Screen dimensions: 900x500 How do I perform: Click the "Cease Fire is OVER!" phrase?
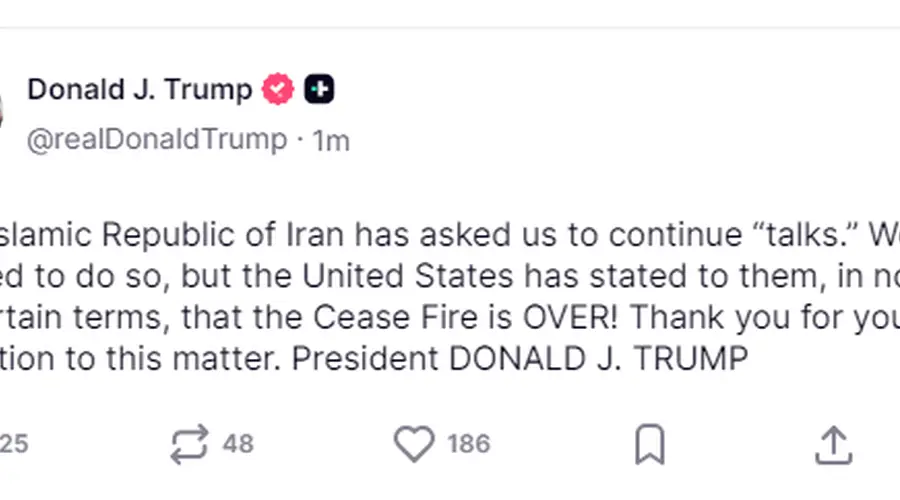point(465,317)
